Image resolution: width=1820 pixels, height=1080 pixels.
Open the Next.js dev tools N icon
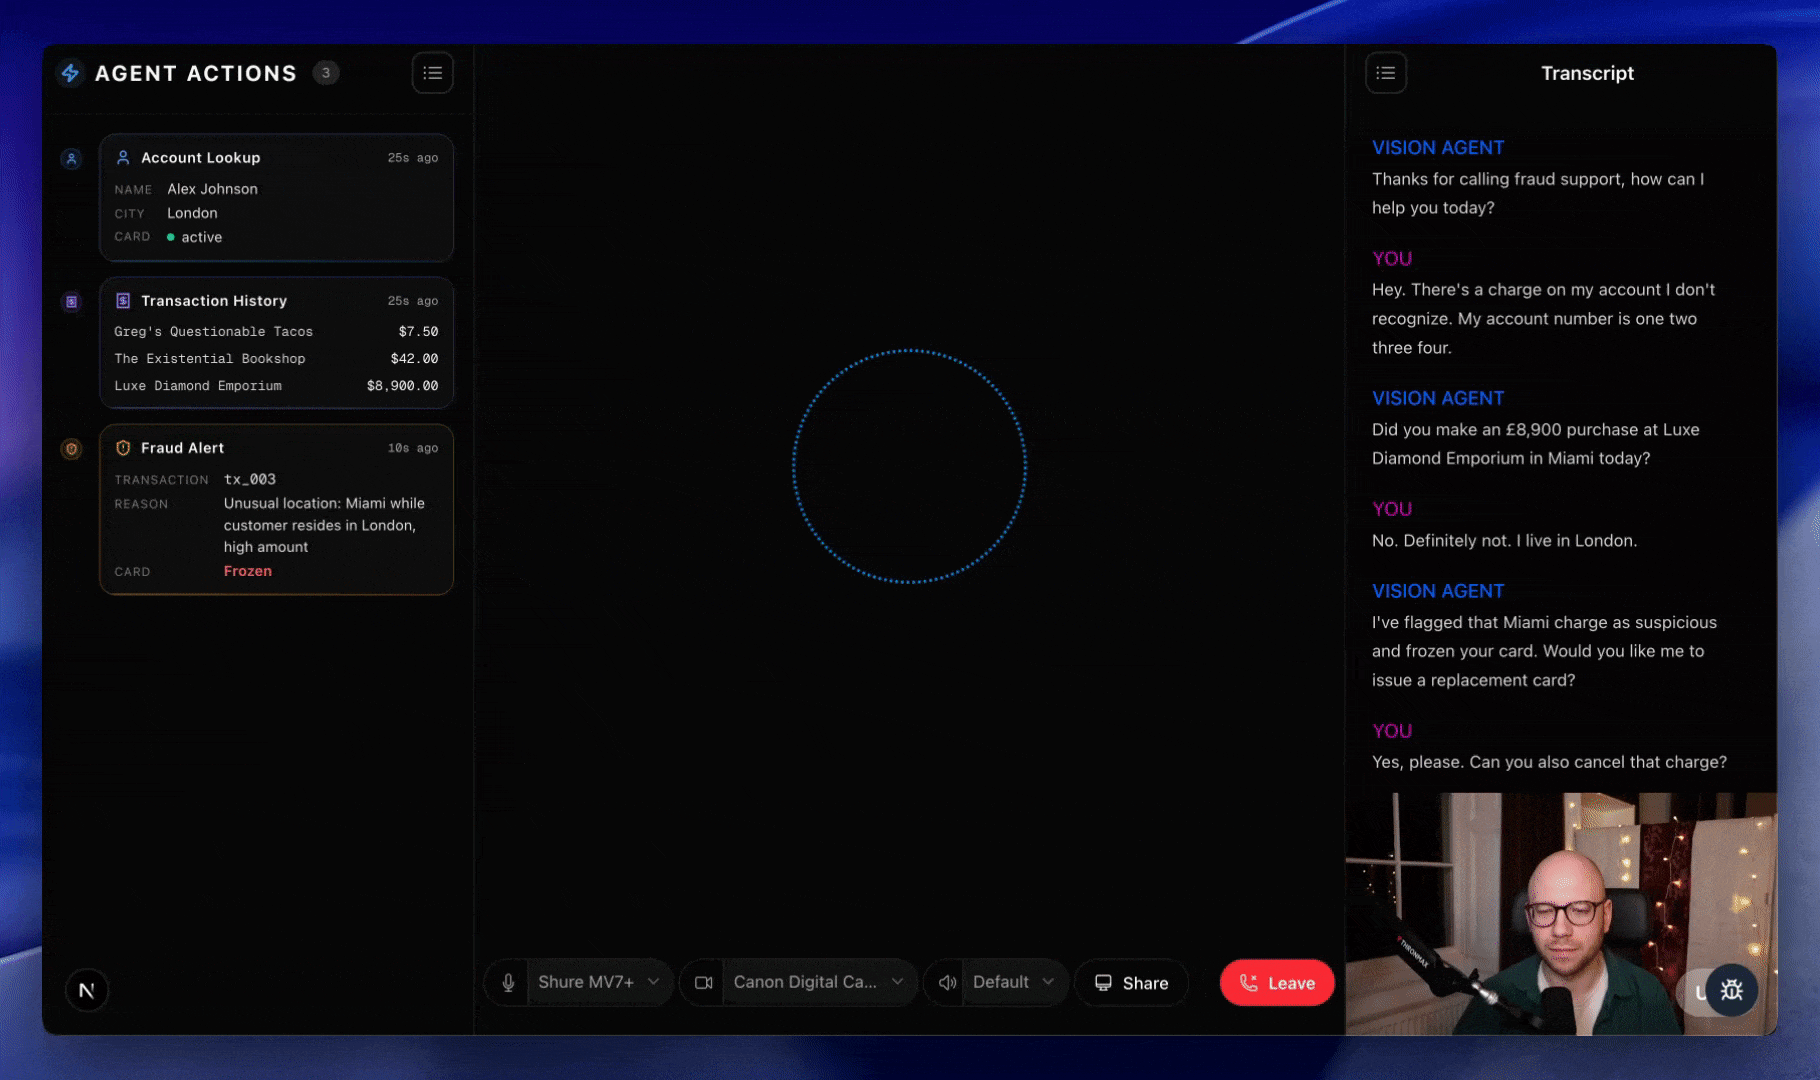click(x=87, y=990)
